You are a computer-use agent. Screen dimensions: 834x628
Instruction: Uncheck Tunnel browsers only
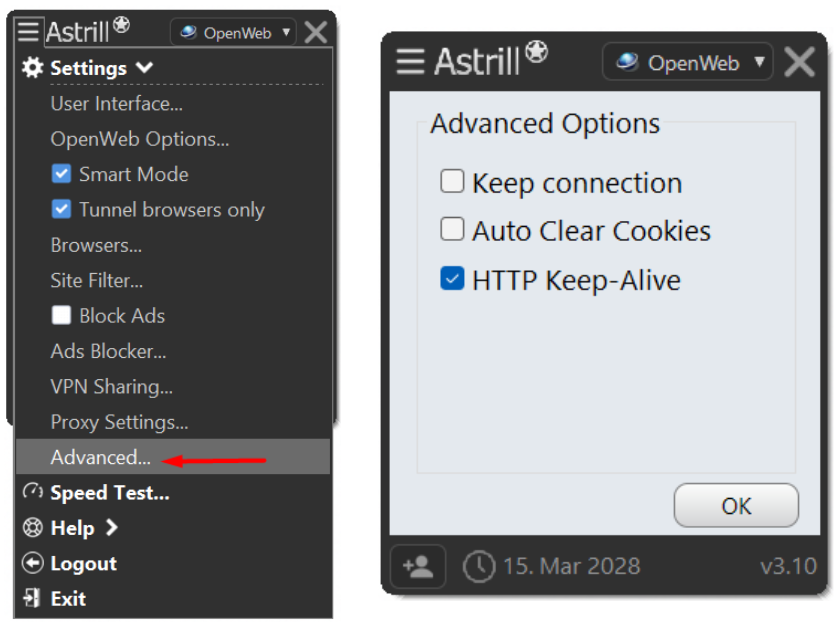[61, 209]
